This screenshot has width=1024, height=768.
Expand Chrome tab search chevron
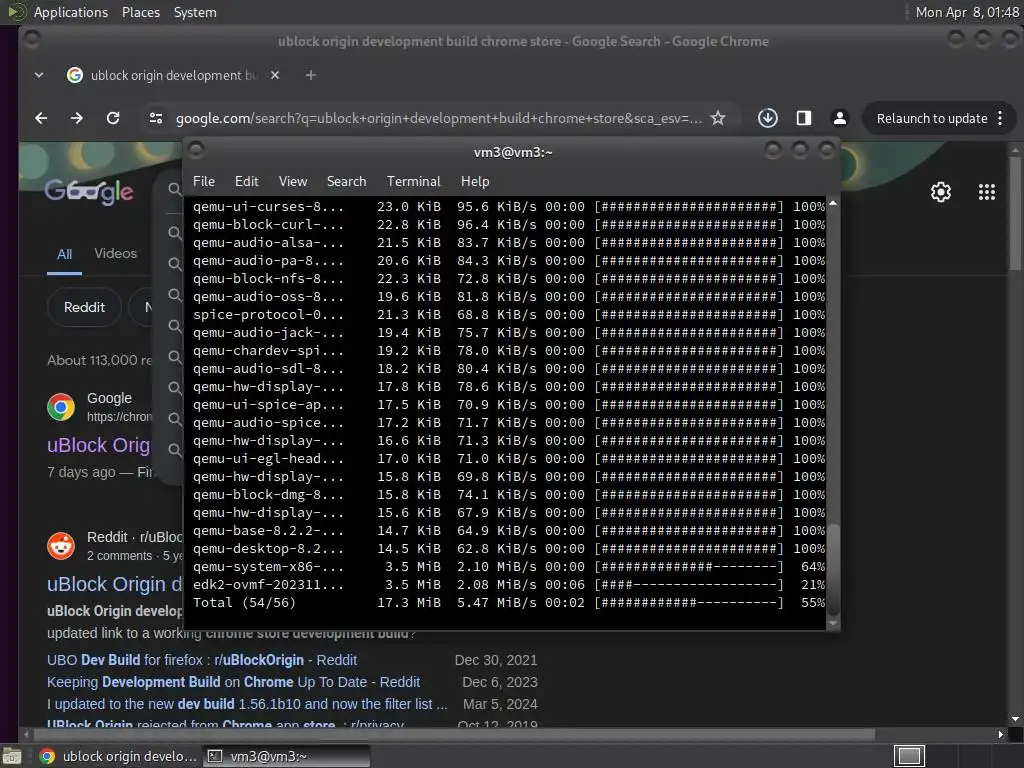[x=39, y=75]
